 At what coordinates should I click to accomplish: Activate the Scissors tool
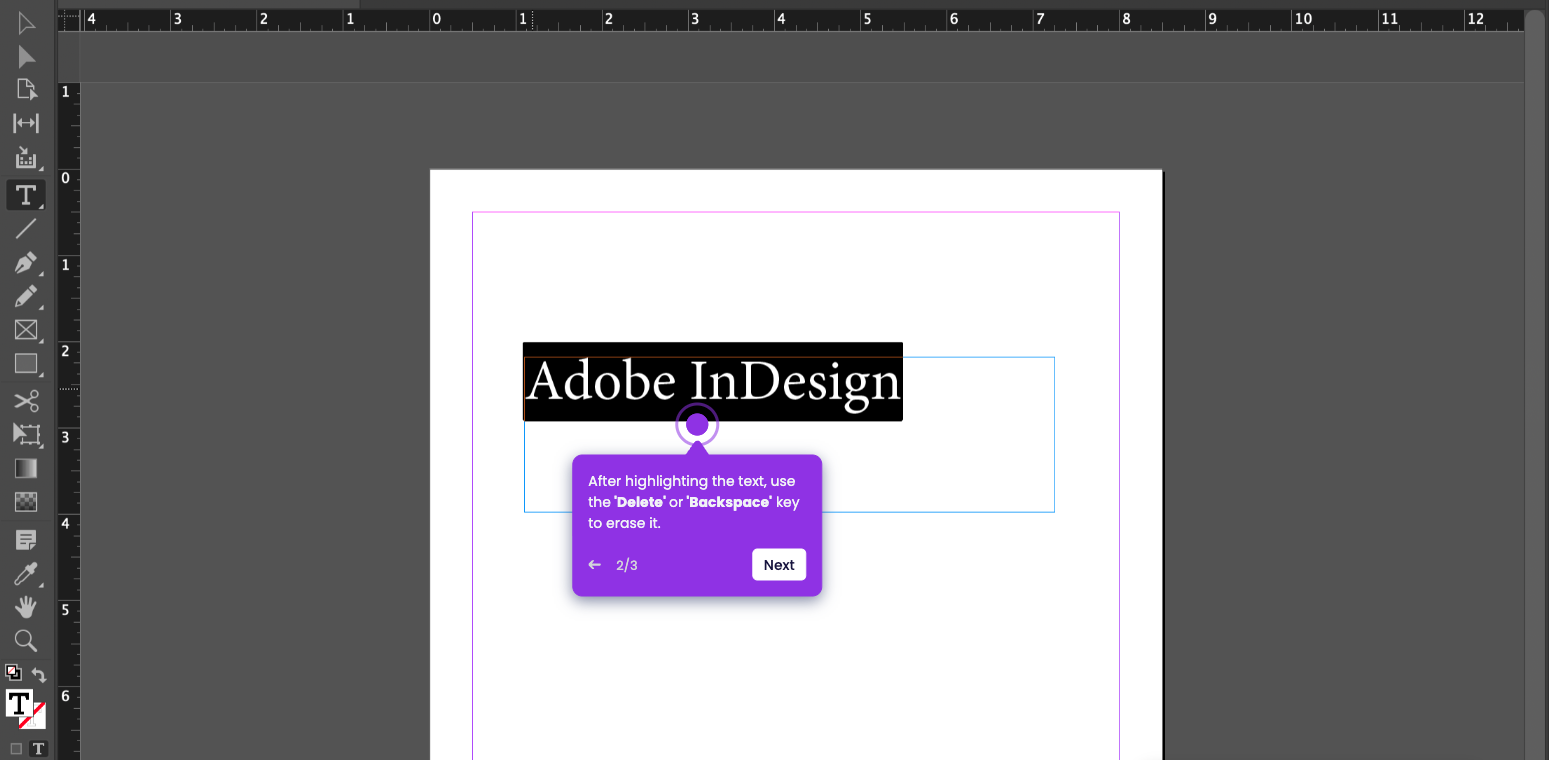tap(26, 401)
